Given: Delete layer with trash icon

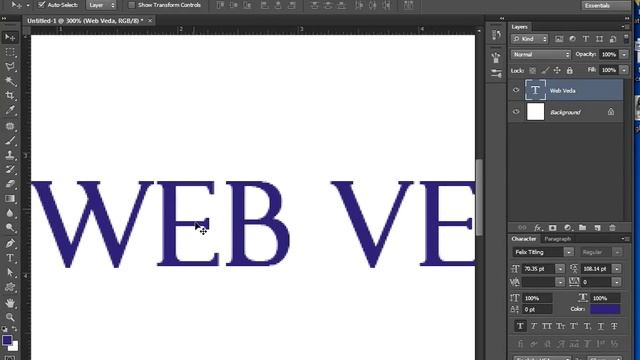Looking at the screenshot, I should (x=612, y=228).
